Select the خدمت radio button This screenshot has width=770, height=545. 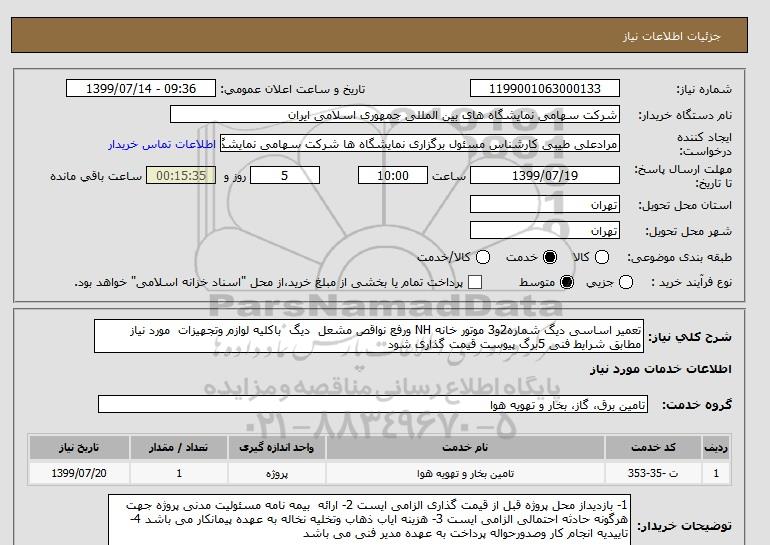(x=550, y=257)
